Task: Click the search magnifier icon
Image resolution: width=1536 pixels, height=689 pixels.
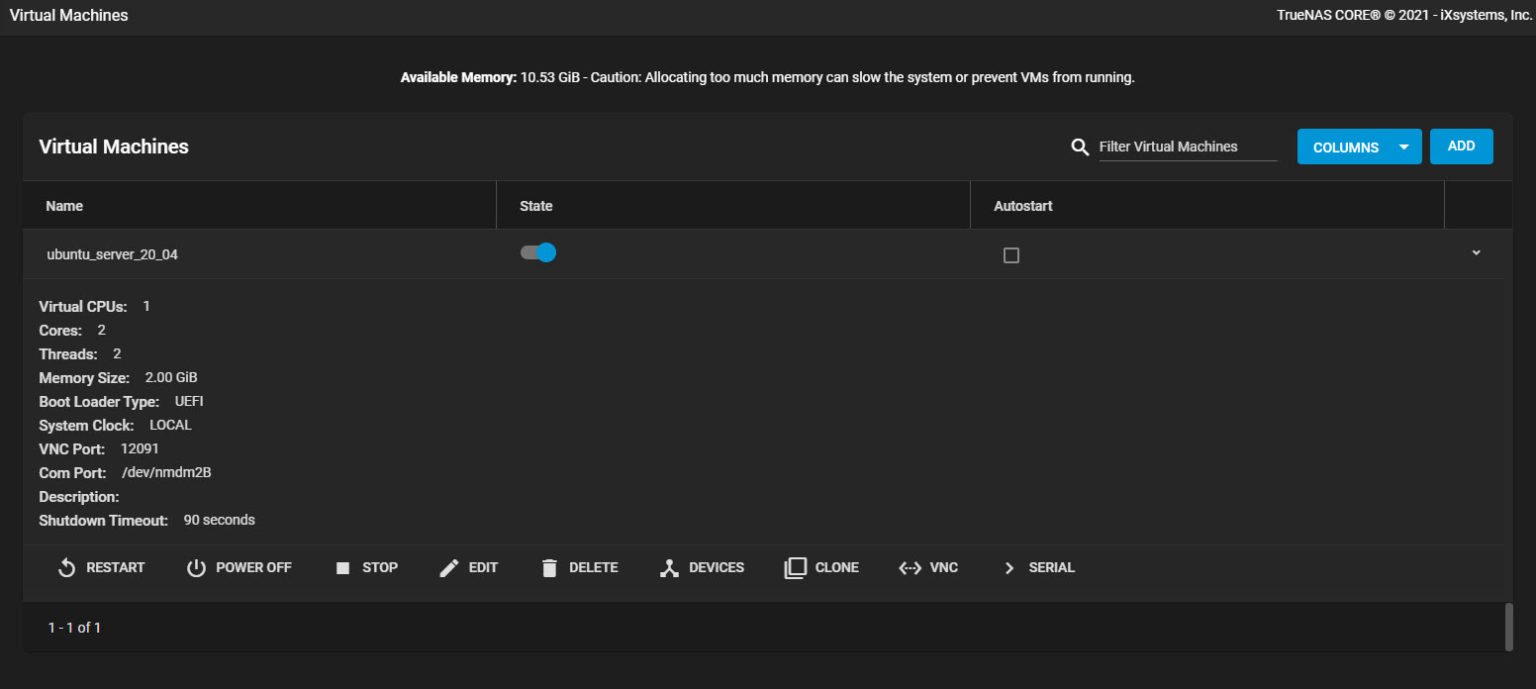Action: click(1079, 146)
